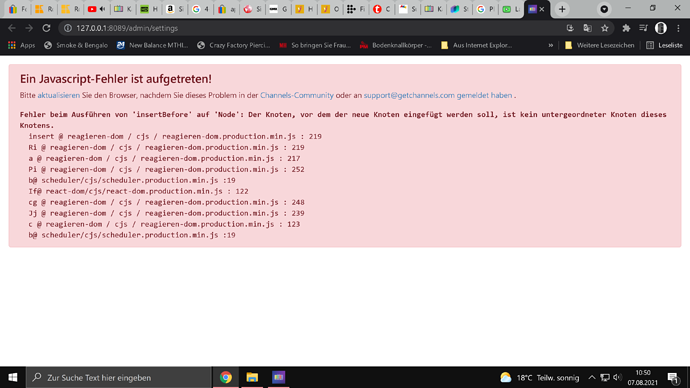Bookmark this page with the star icon
This screenshot has height=388, width=690.
point(605,28)
